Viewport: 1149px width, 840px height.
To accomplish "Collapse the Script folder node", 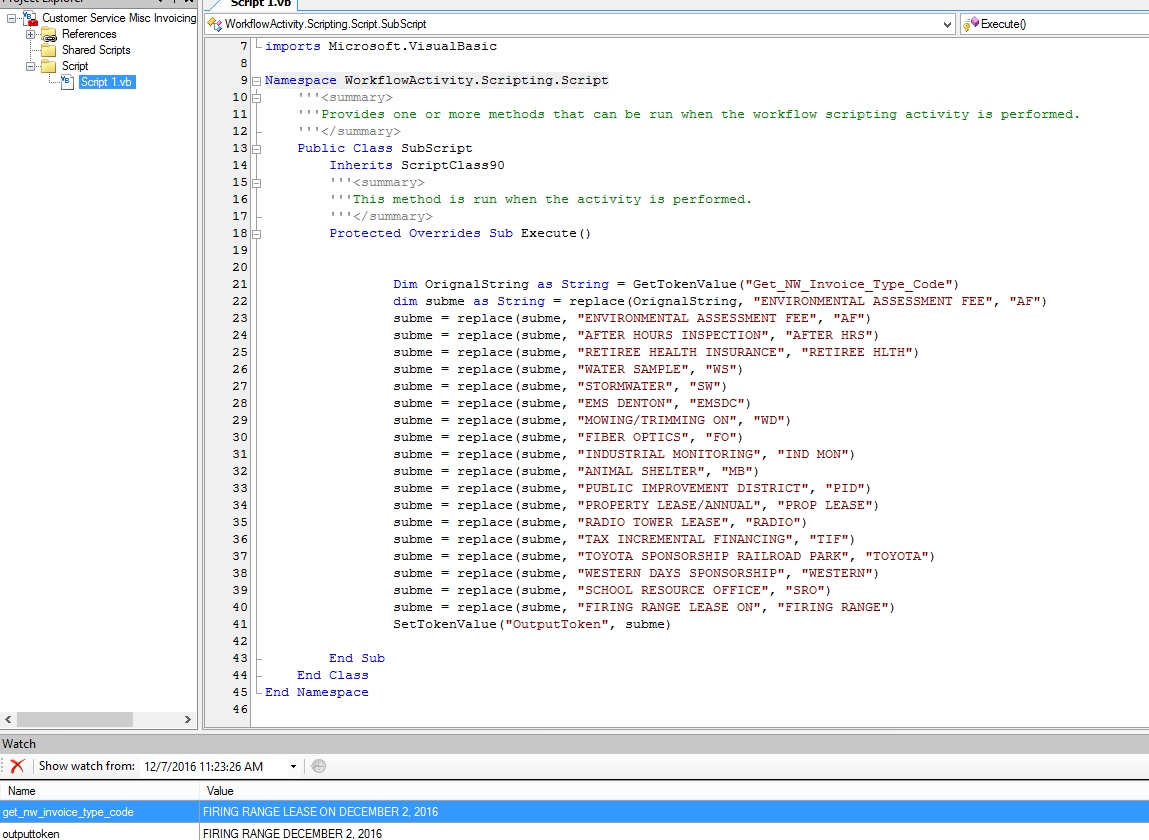I will (30, 66).
